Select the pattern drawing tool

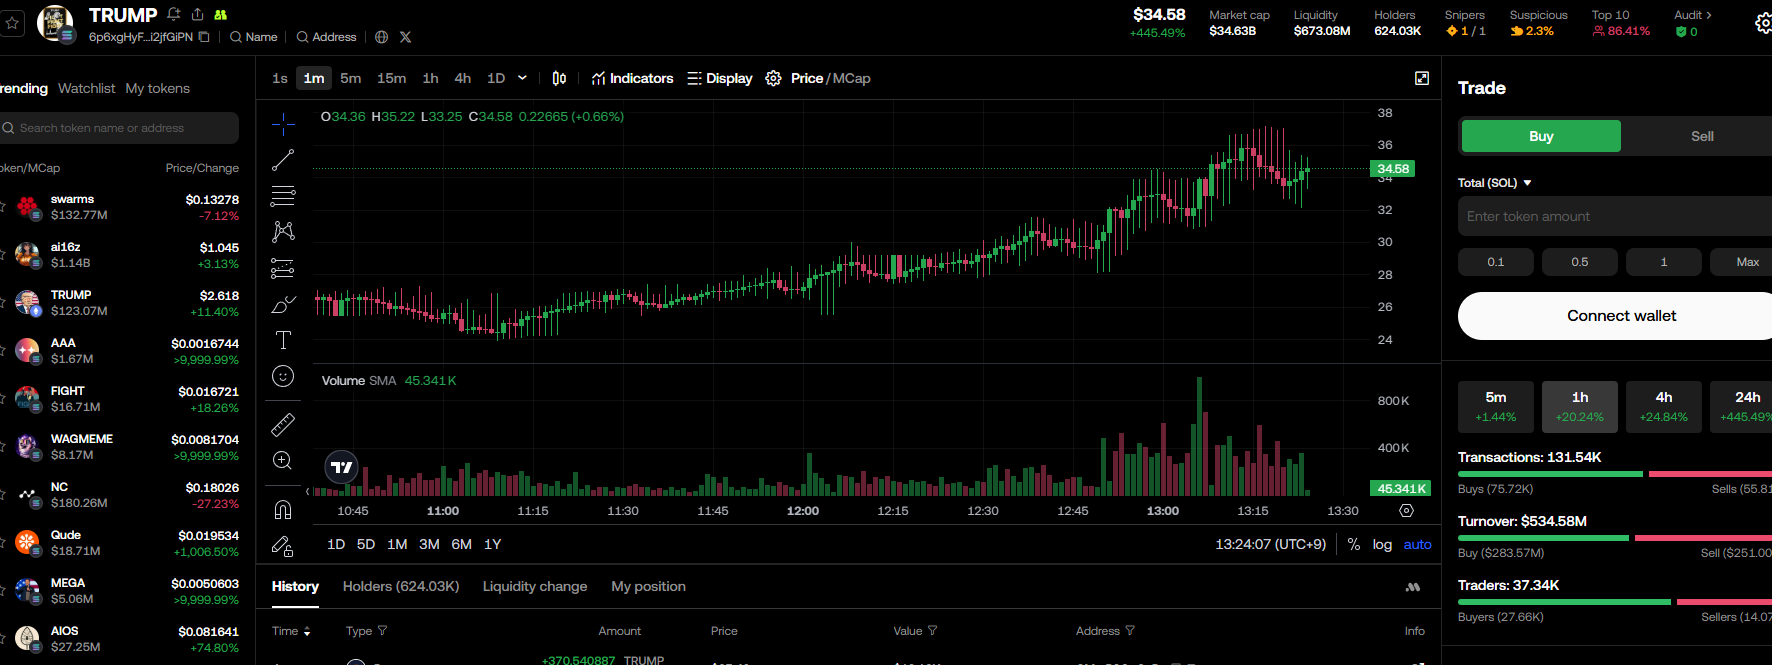283,232
